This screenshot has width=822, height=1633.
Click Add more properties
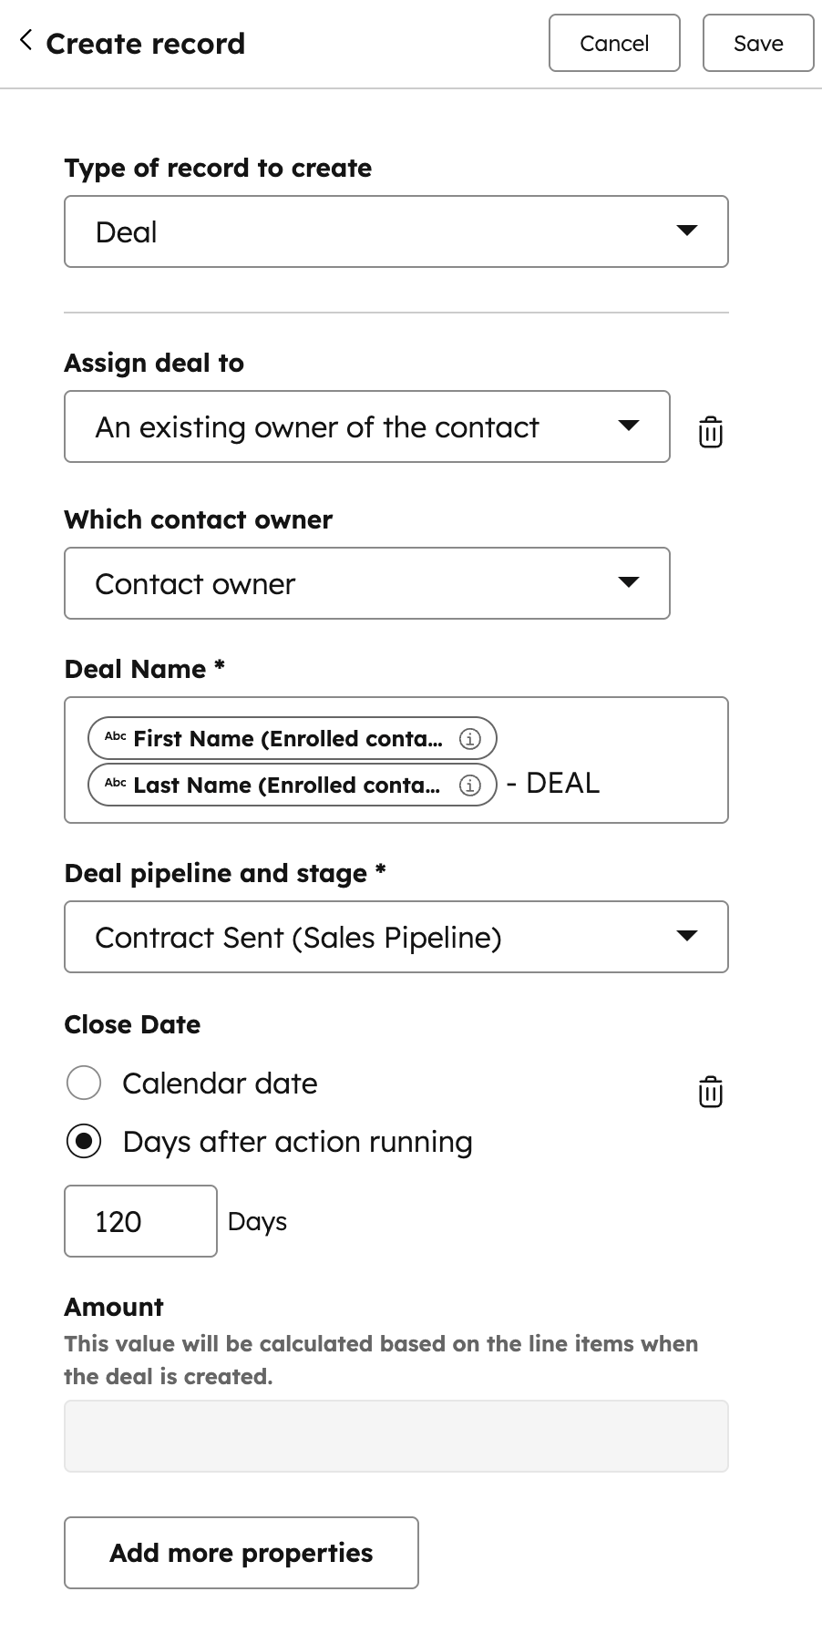coord(241,1552)
